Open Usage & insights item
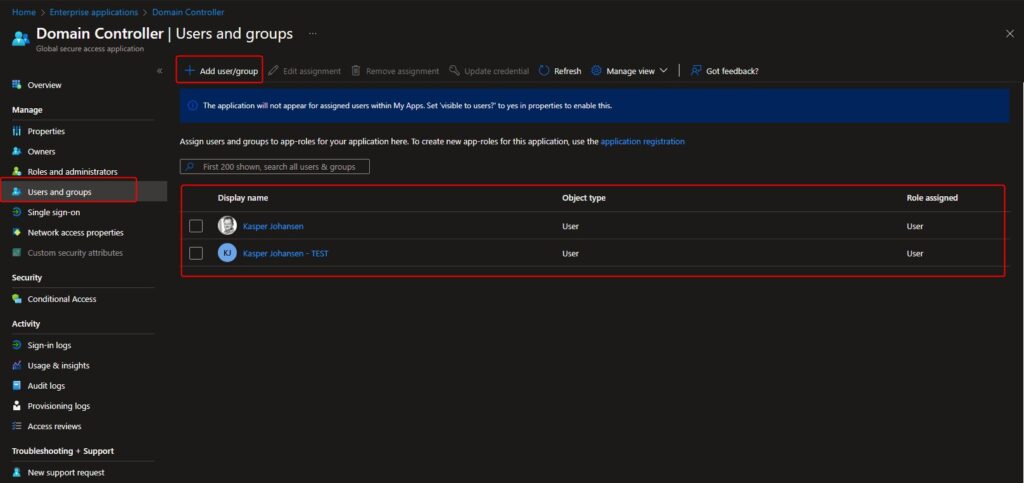 [x=59, y=366]
